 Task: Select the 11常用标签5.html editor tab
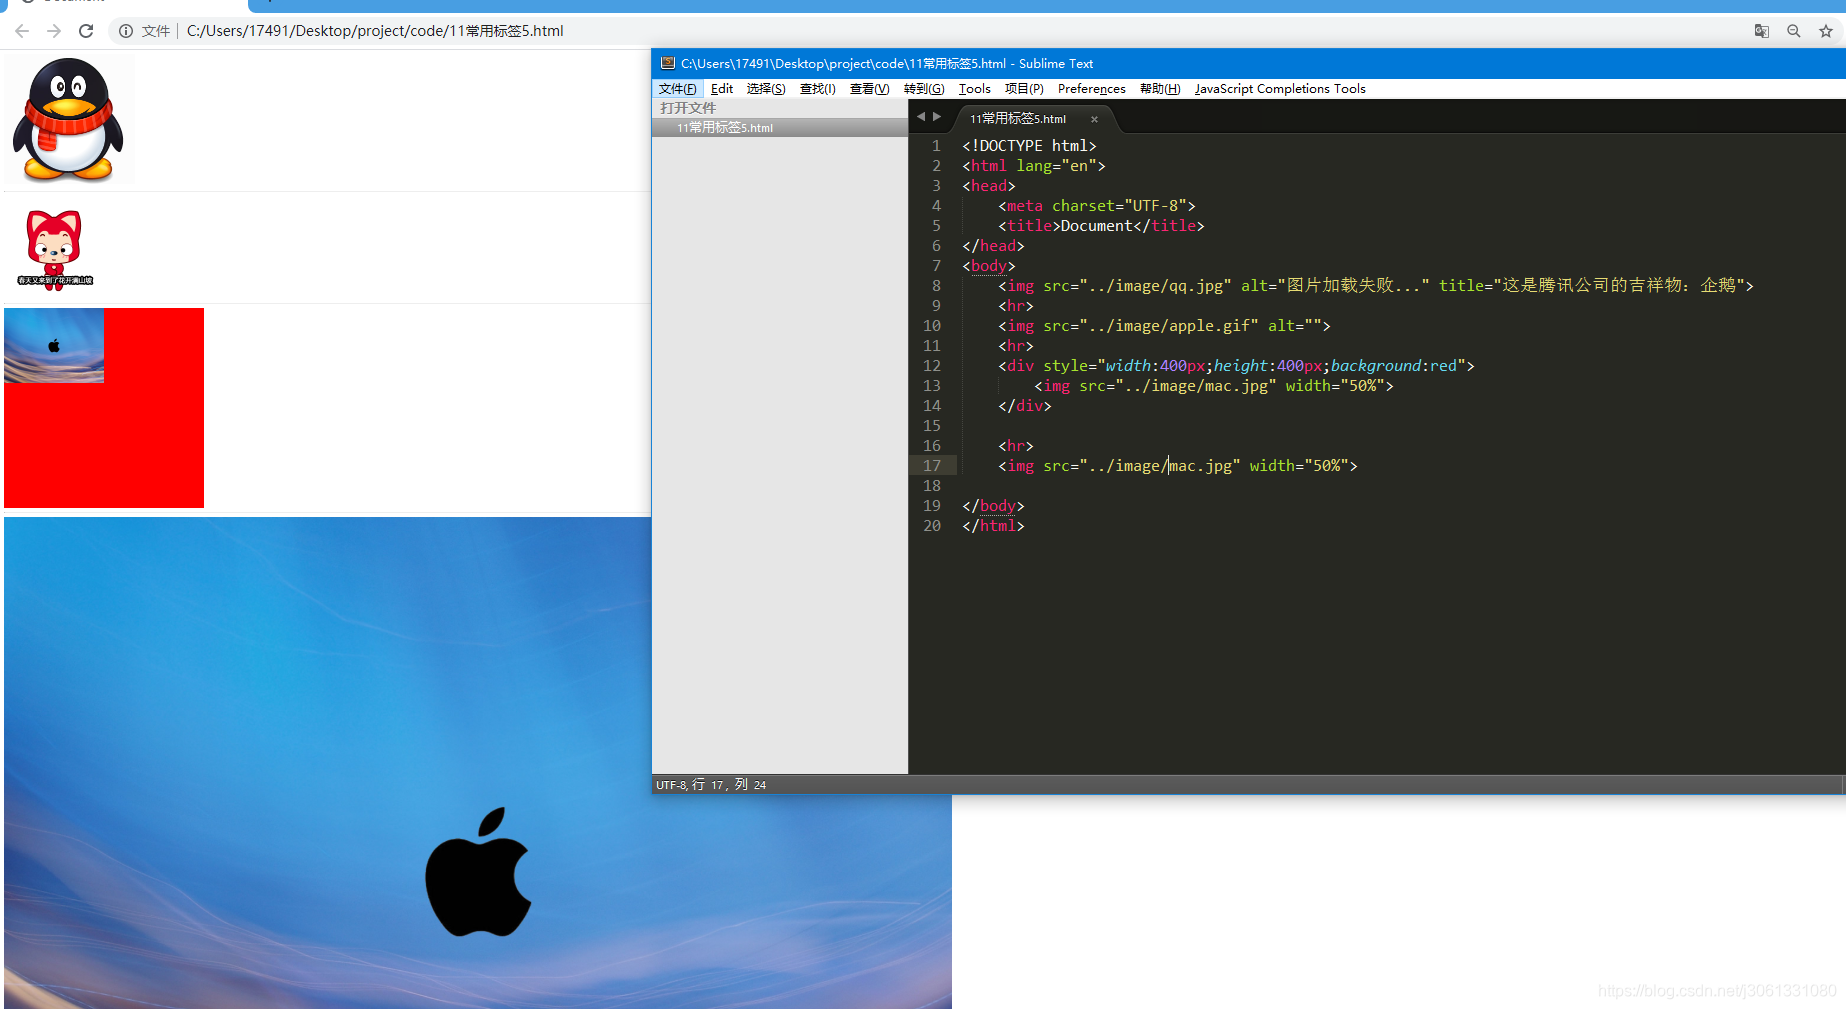coord(1018,119)
